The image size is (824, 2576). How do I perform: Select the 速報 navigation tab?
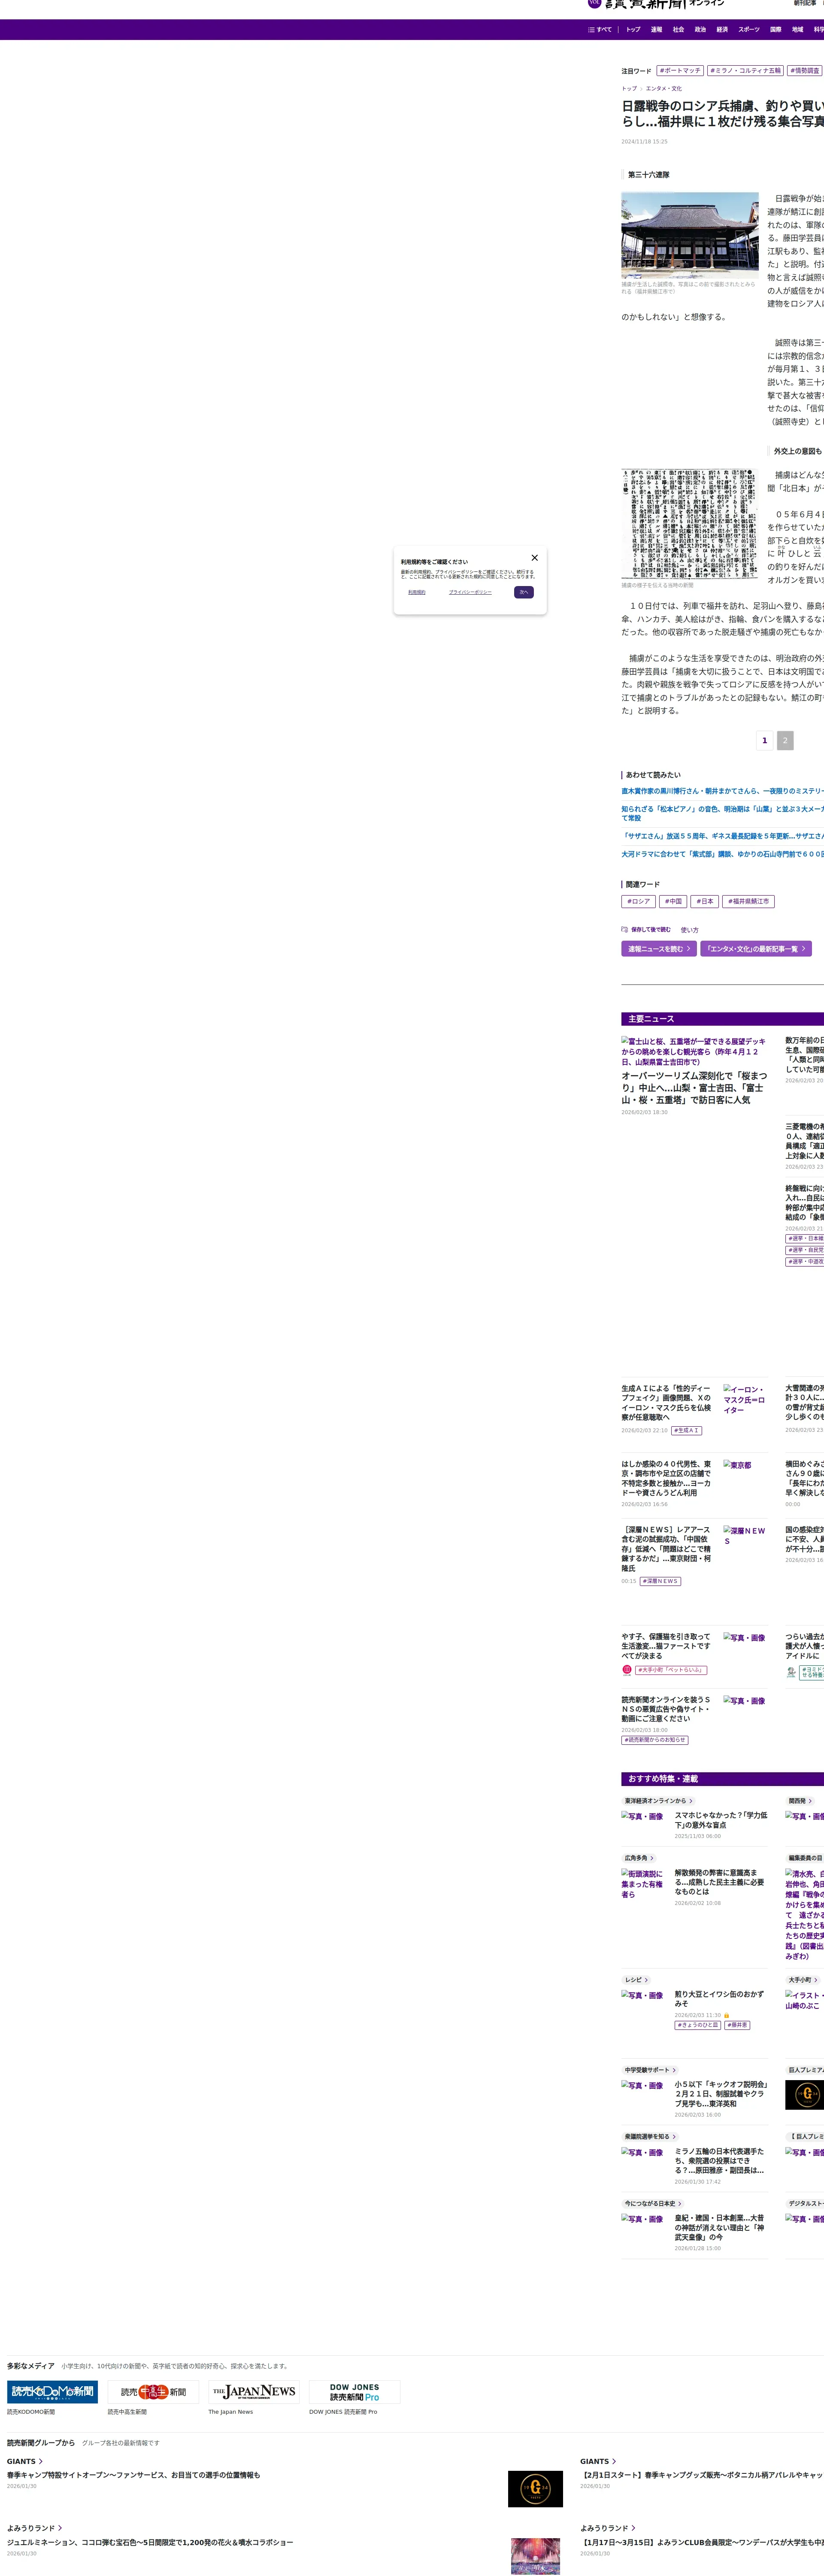656,30
